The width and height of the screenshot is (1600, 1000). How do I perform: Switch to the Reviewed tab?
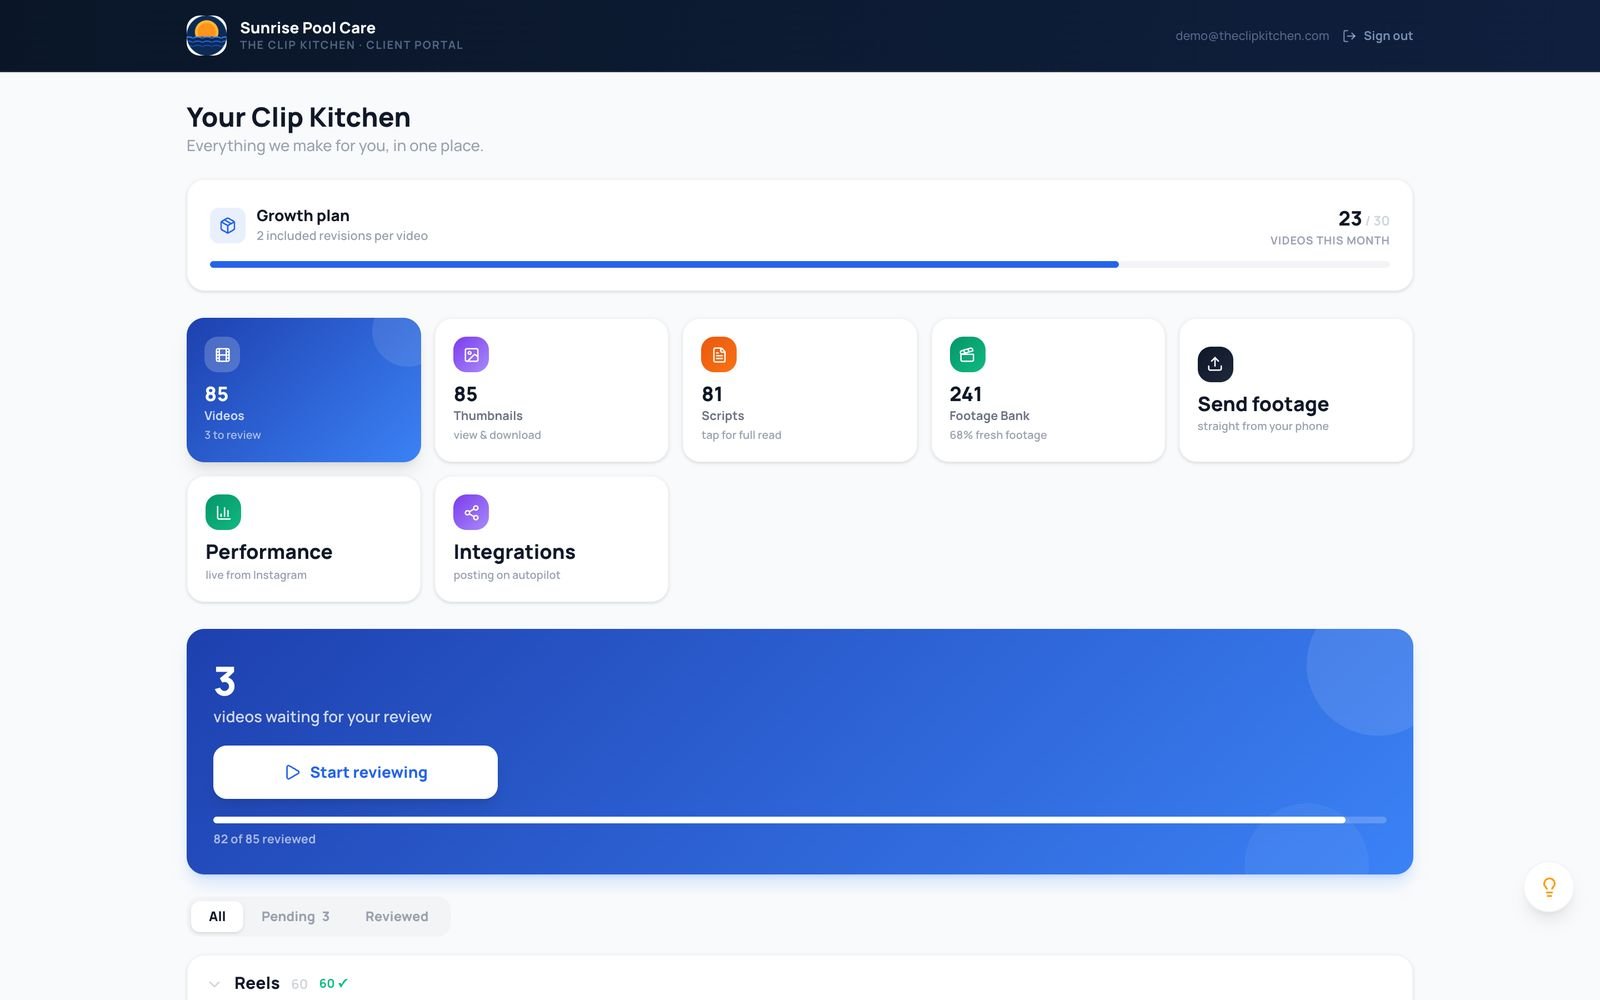pos(397,916)
